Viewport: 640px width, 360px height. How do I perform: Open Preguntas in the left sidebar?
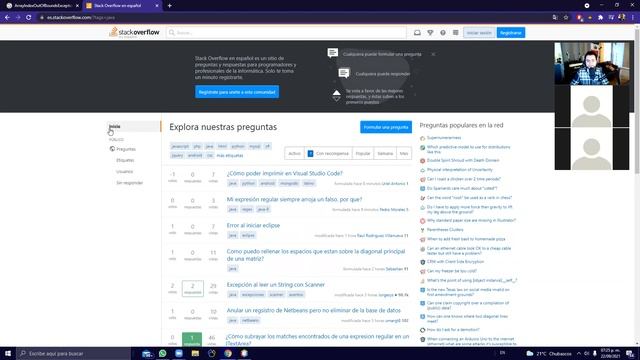coord(126,149)
